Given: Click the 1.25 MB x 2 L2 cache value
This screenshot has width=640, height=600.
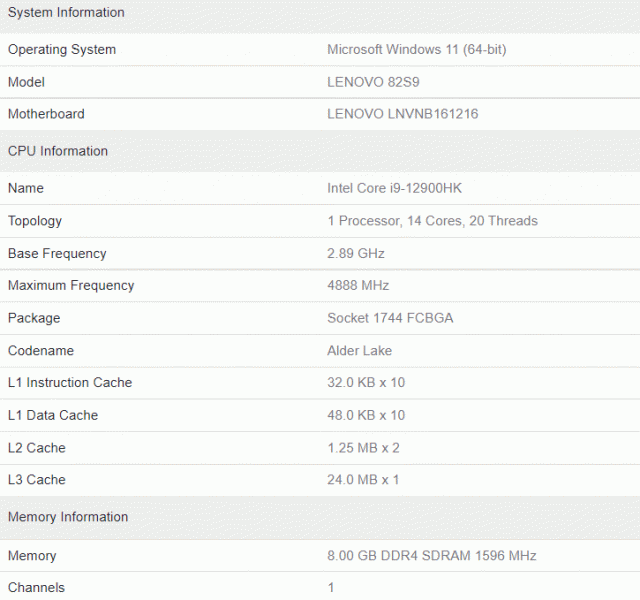Looking at the screenshot, I should tap(363, 448).
